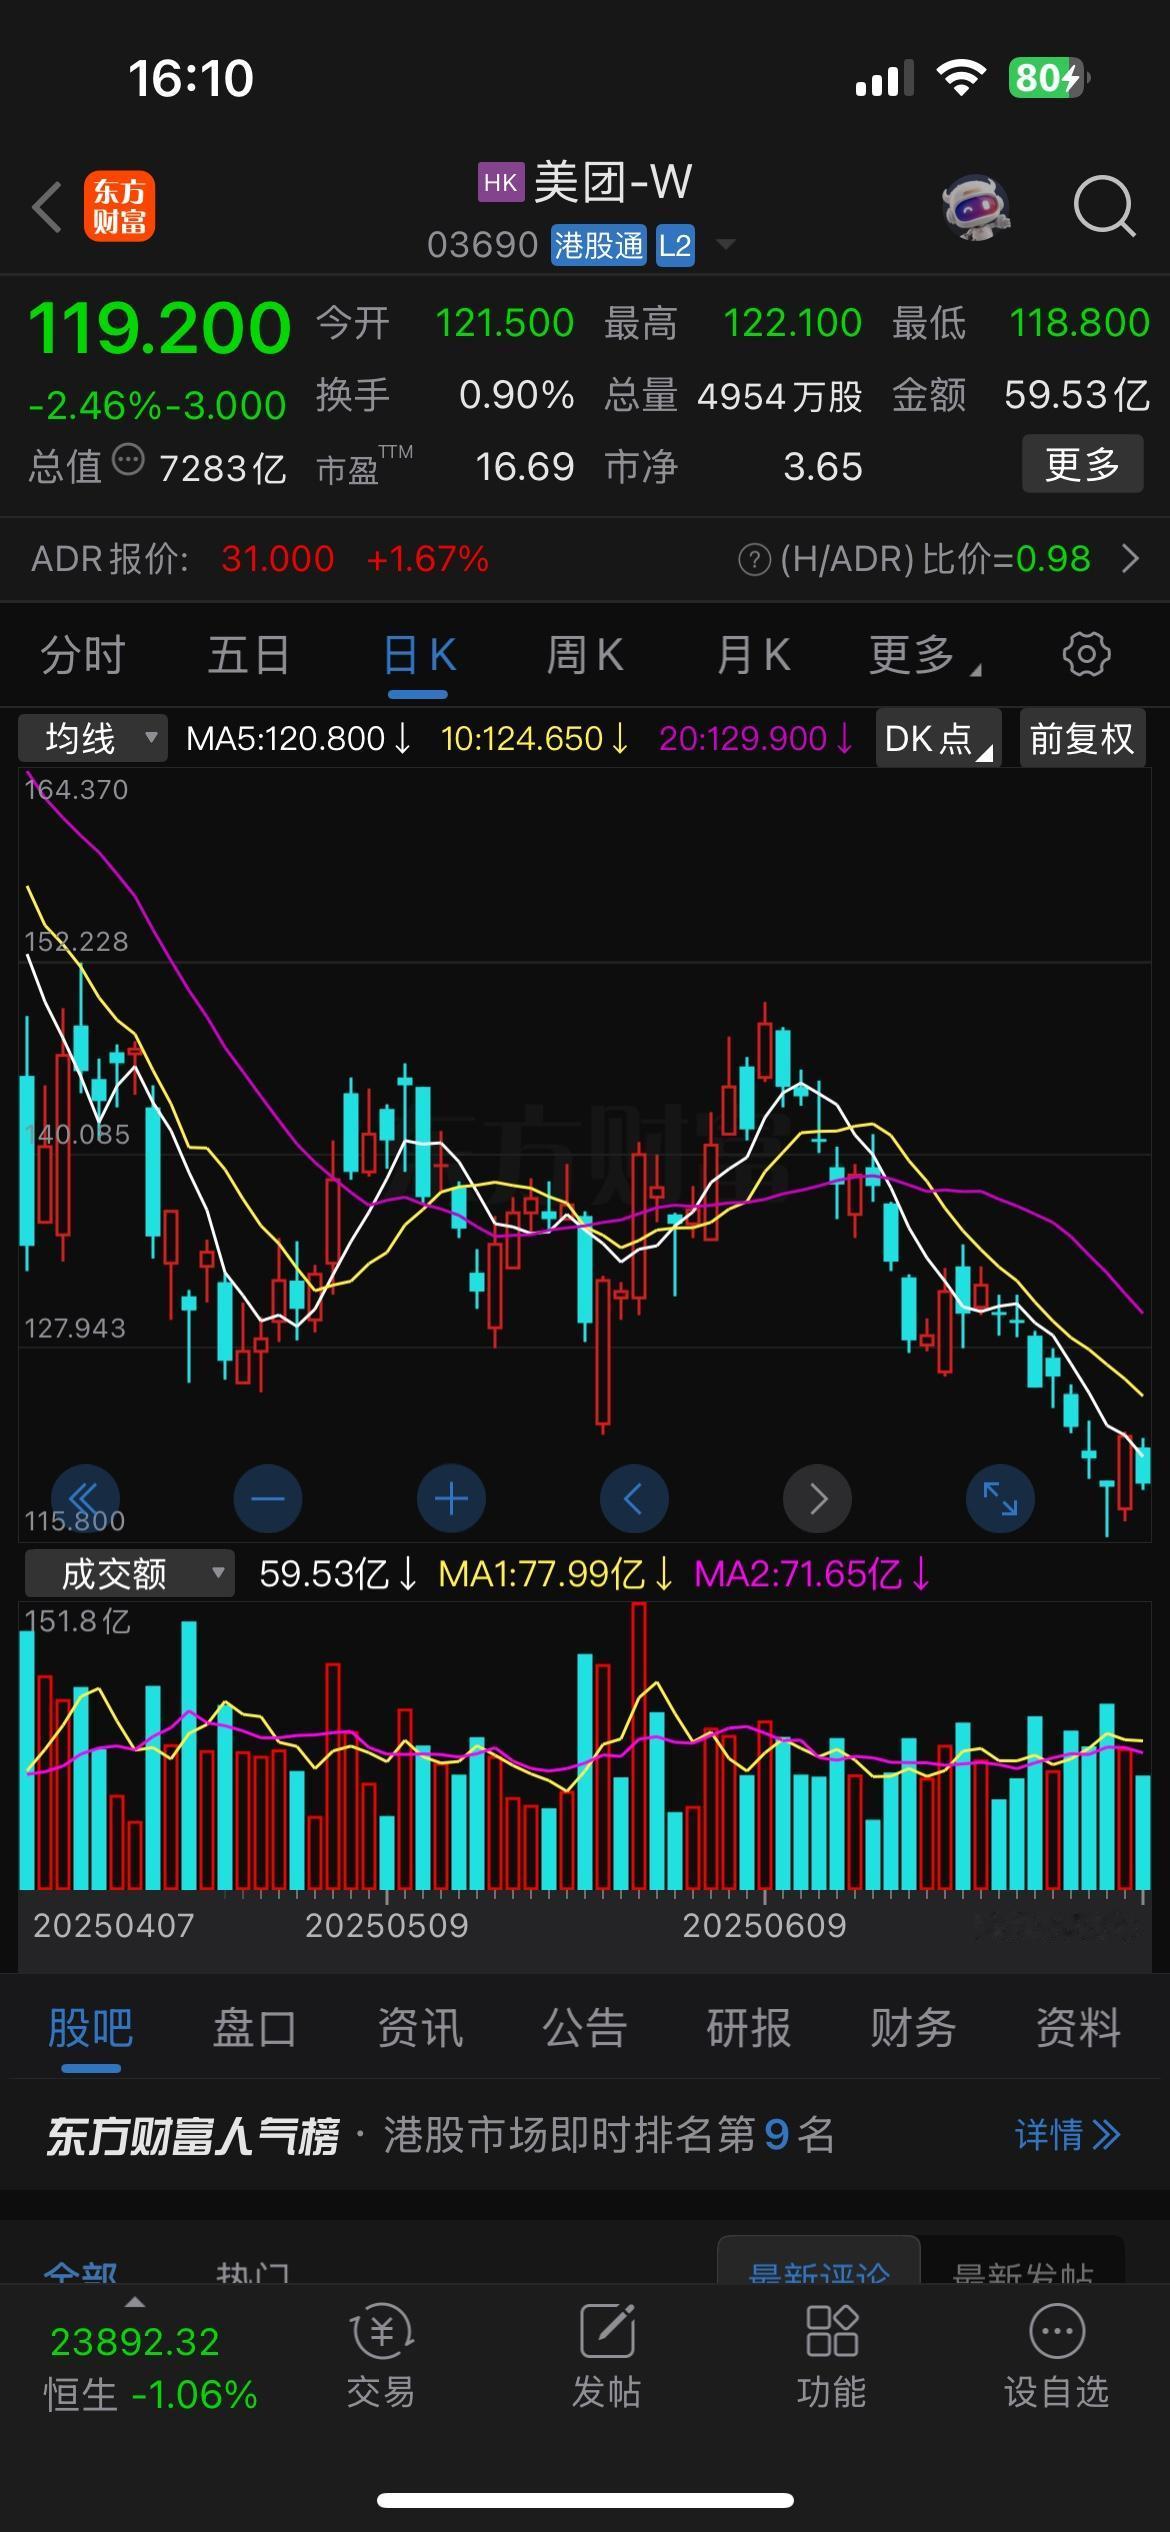1170x2532 pixels.
Task: Jump to earliest with double-left arrow
Action: pyautogui.click(x=85, y=1498)
